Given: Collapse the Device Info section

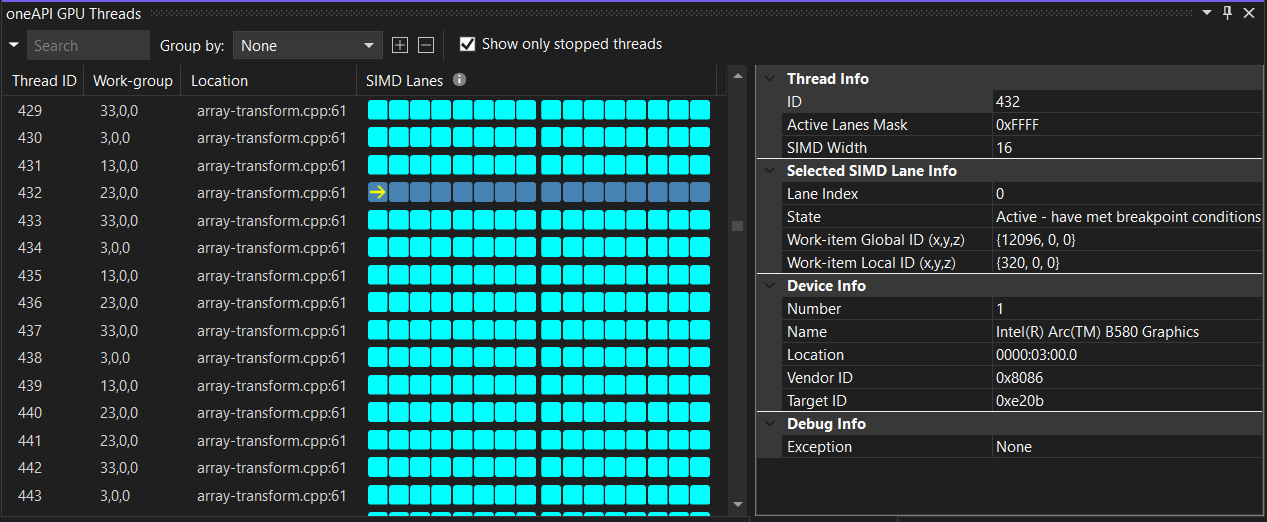Looking at the screenshot, I should [x=769, y=286].
